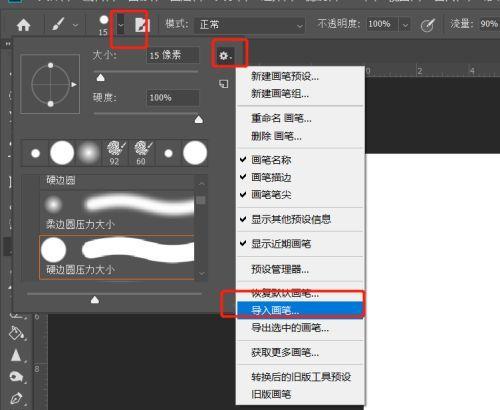Adjust the 大小 size slider handle
This screenshot has width=500, height=410.
[x=100, y=78]
